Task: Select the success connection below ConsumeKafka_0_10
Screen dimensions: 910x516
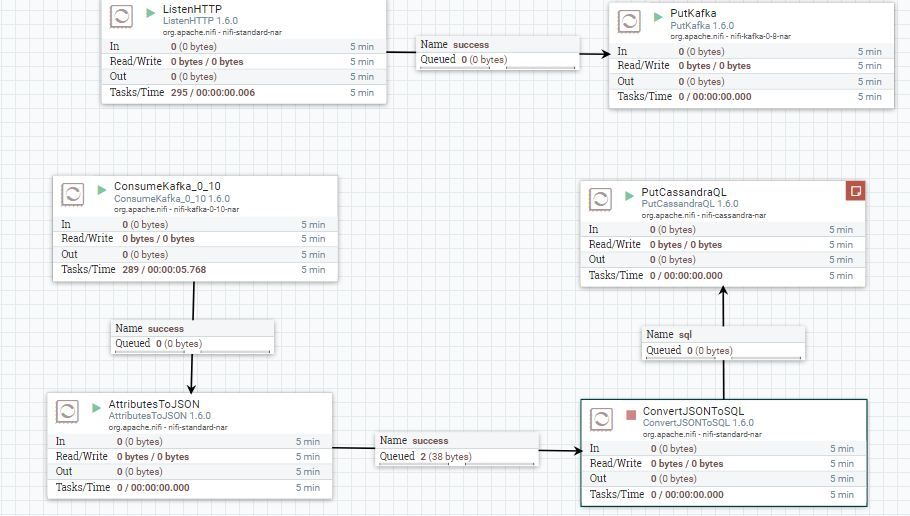Action: [192, 336]
